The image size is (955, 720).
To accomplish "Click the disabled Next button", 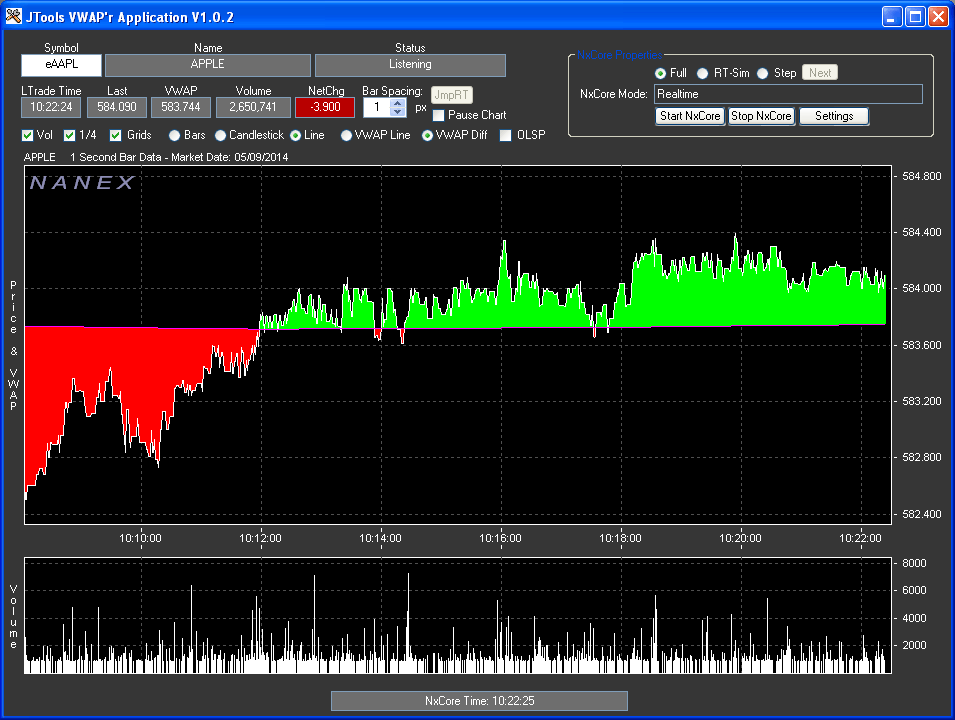I will (x=820, y=72).
